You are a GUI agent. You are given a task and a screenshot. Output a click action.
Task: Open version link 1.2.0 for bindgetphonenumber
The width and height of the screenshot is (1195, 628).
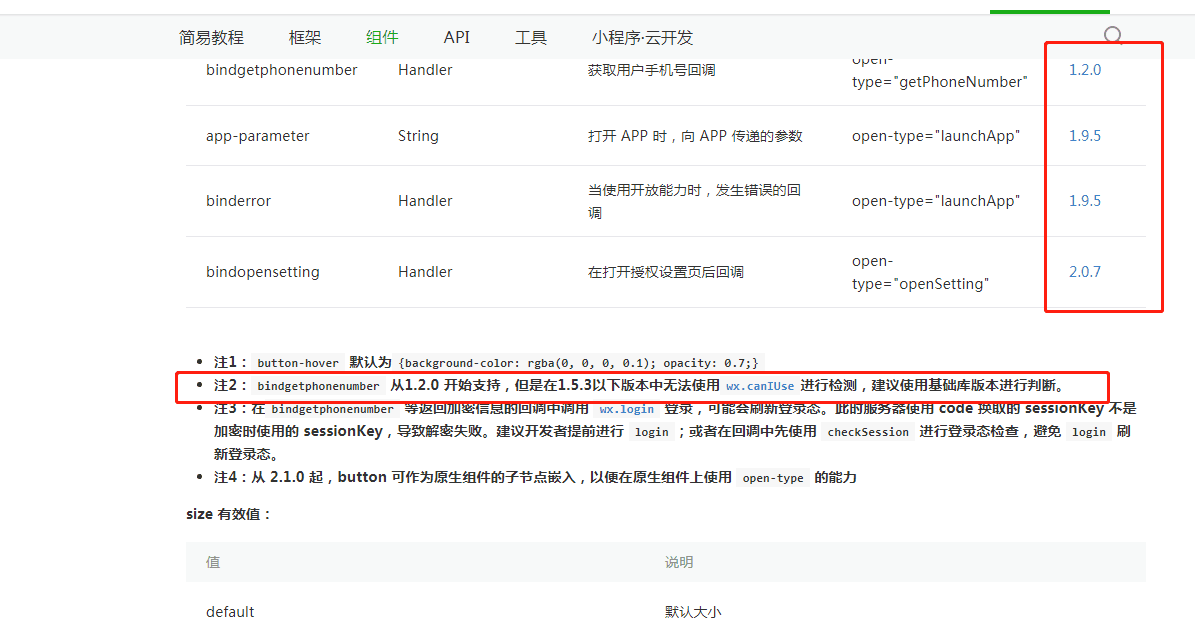click(x=1084, y=69)
